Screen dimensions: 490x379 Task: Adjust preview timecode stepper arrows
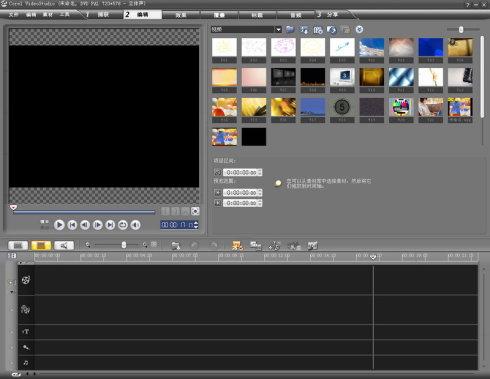tap(196, 225)
